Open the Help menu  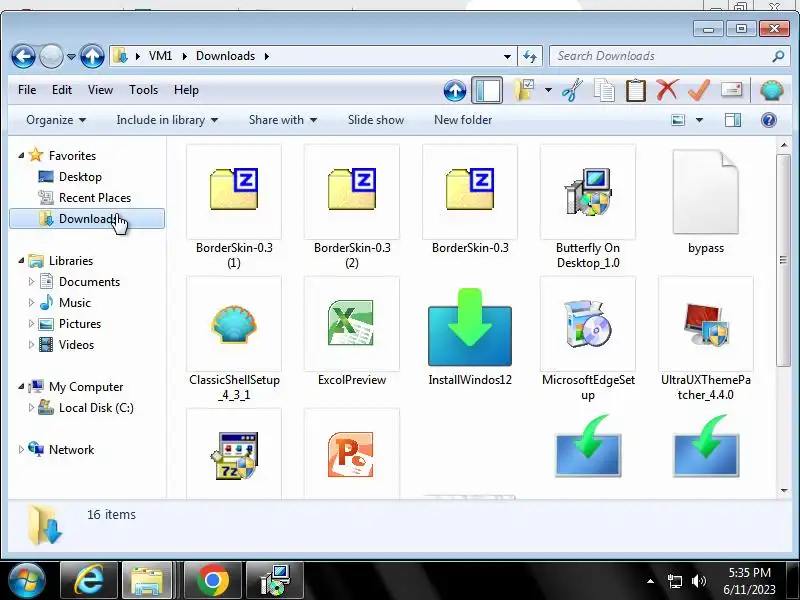coord(186,90)
